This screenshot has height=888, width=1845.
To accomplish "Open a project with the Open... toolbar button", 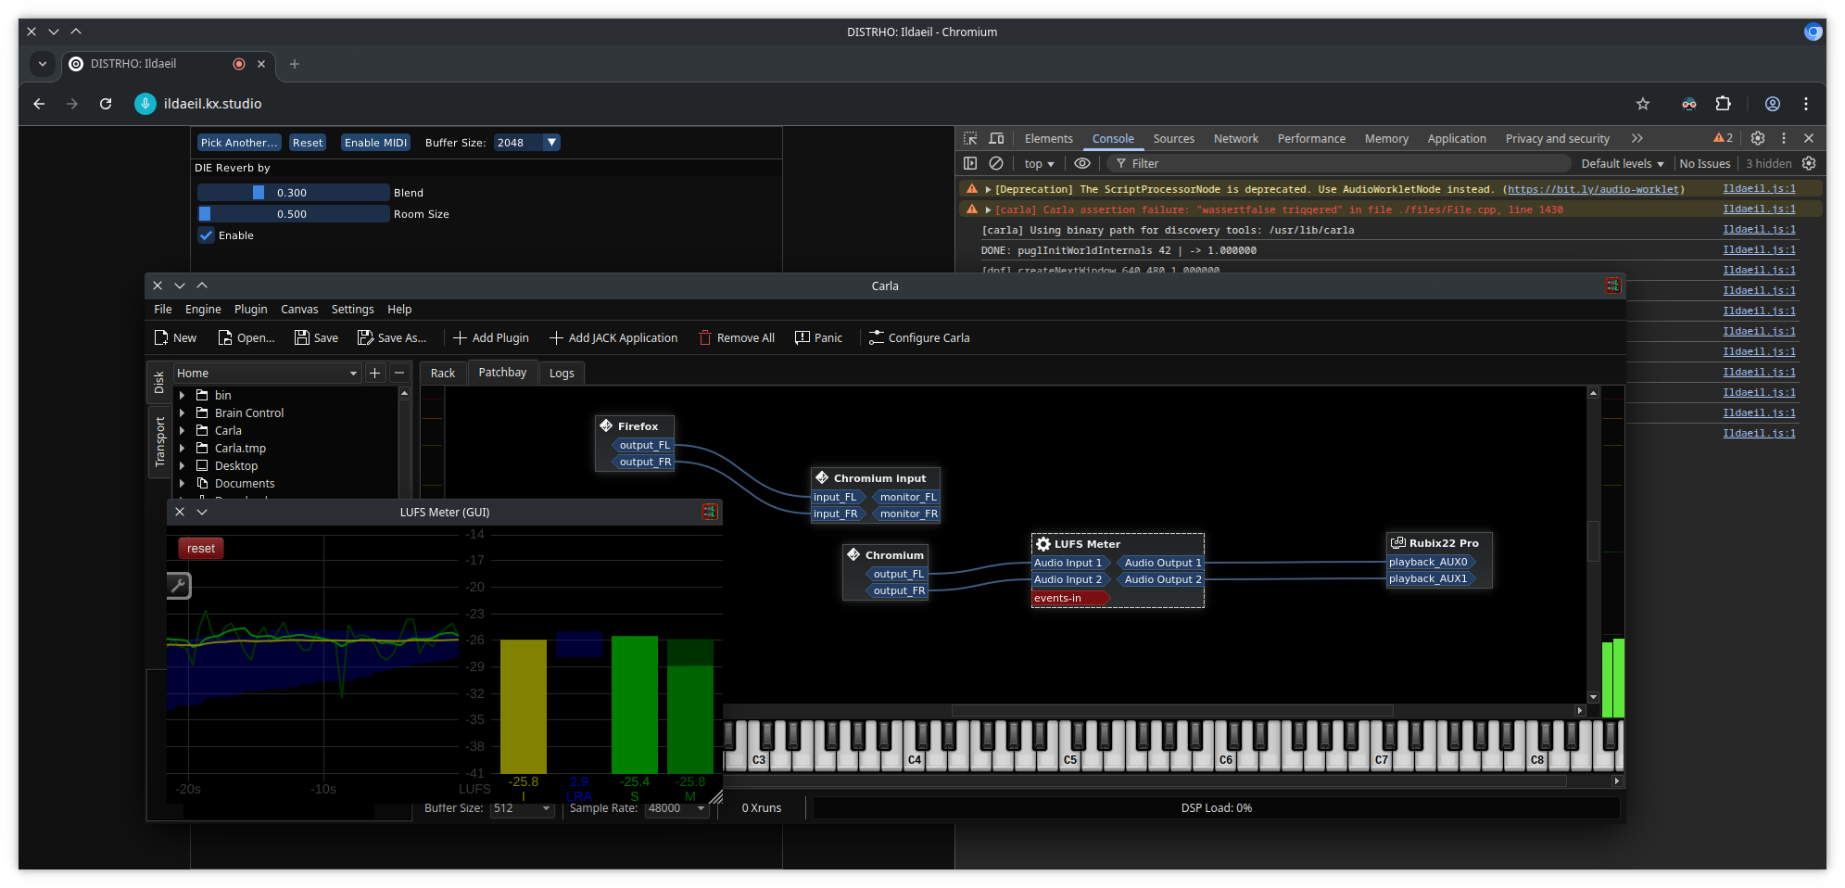I will [x=246, y=338].
